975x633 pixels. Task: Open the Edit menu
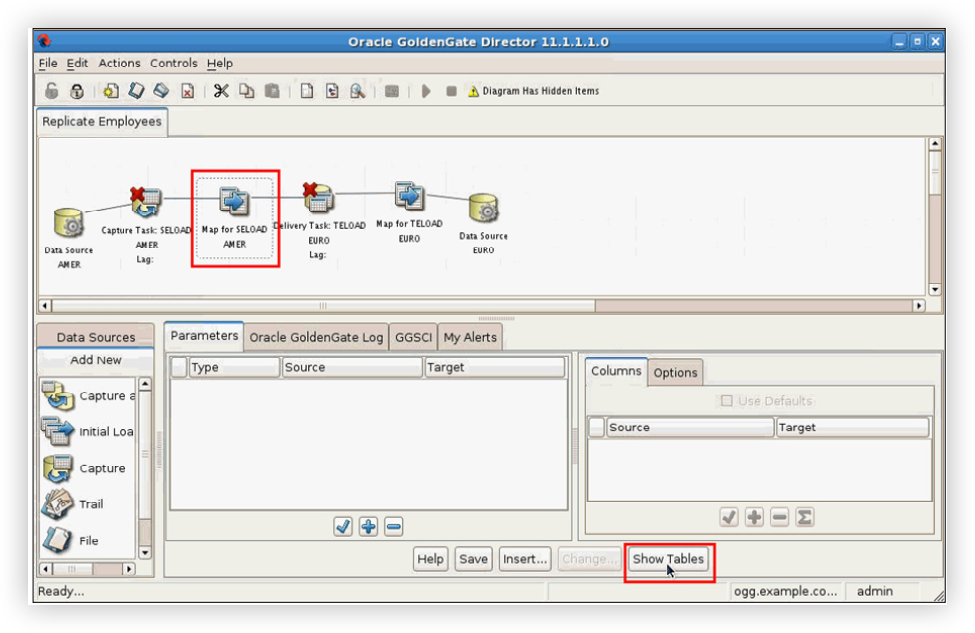[77, 63]
